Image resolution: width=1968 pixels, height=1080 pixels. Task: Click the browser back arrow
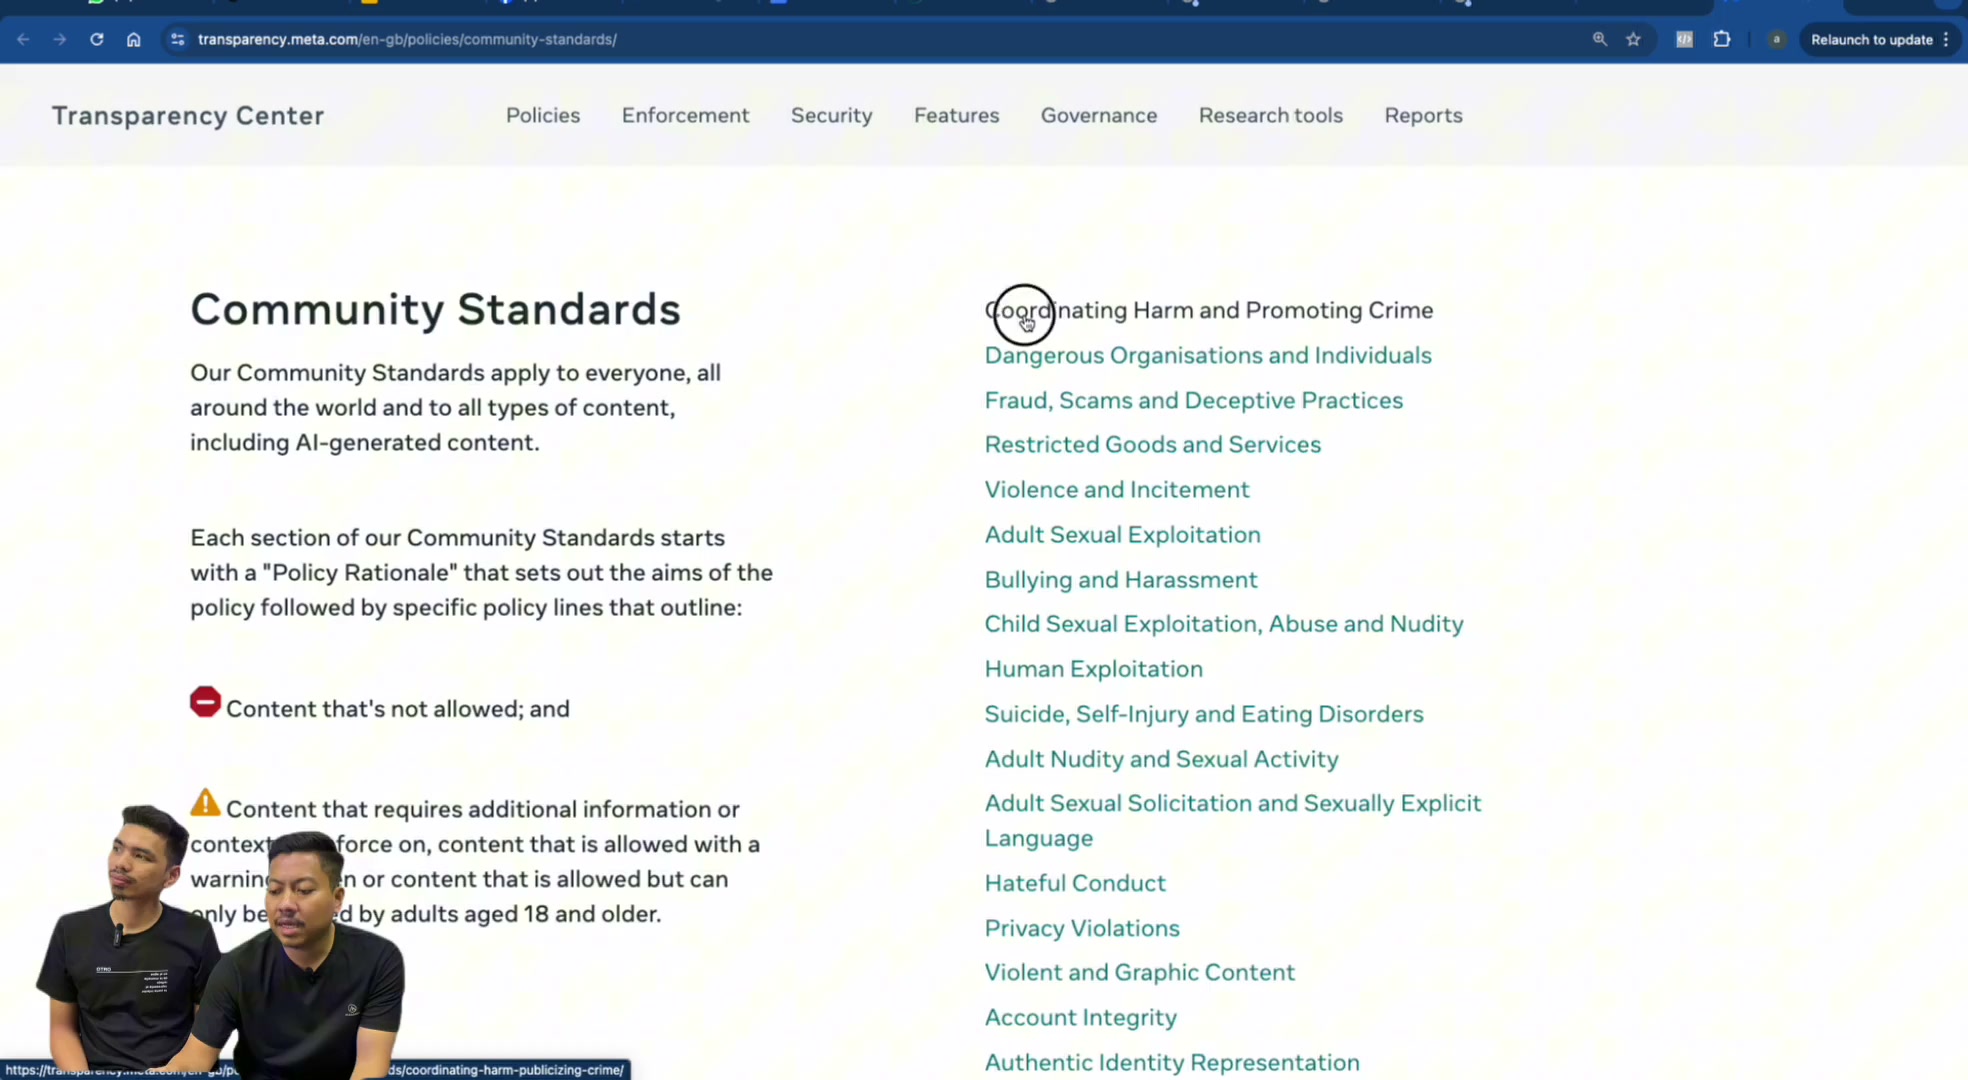tap(23, 39)
